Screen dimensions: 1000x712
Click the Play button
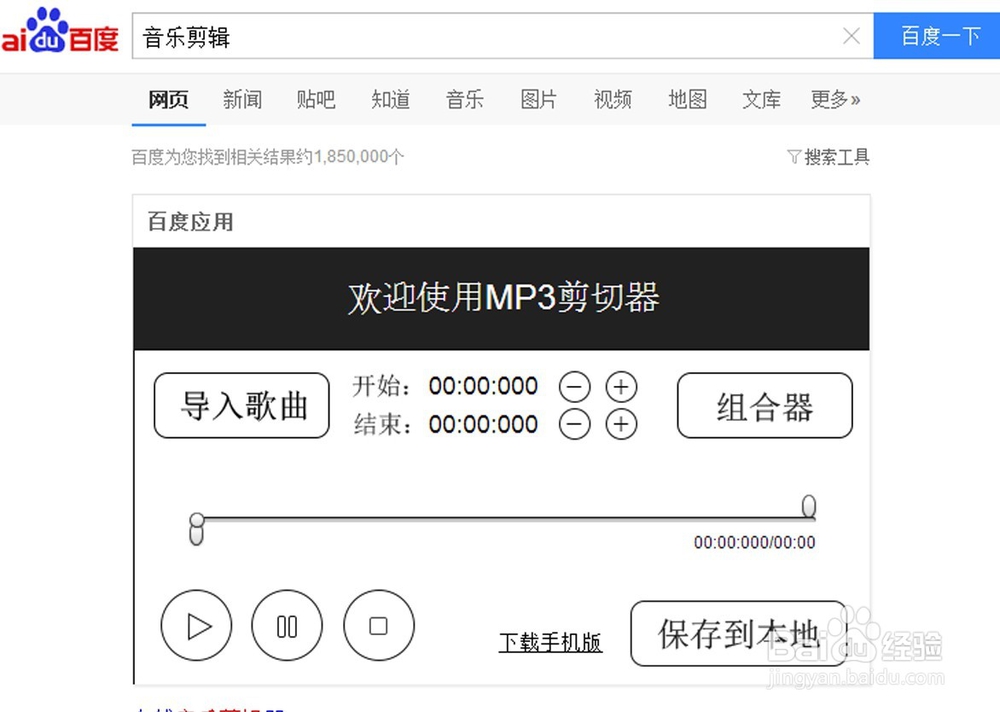[196, 625]
